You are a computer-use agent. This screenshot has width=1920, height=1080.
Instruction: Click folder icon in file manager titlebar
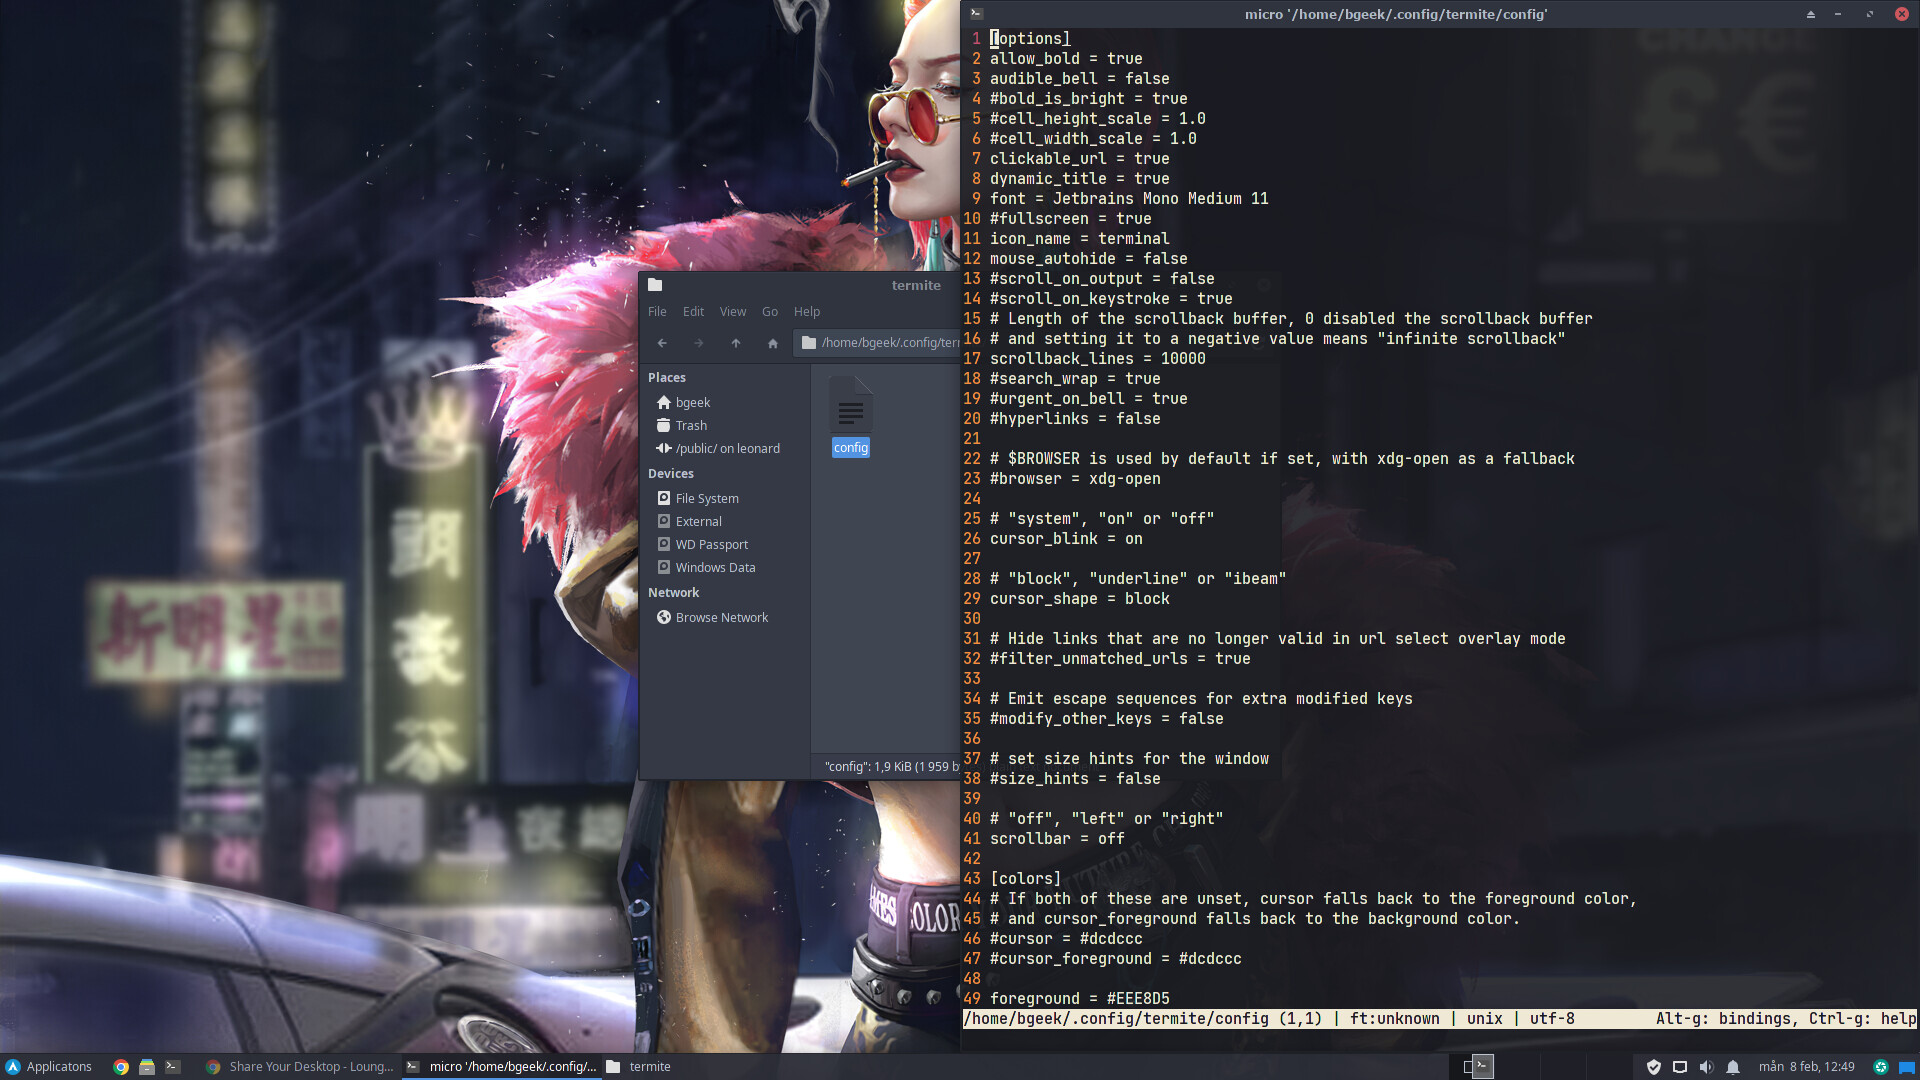click(655, 285)
